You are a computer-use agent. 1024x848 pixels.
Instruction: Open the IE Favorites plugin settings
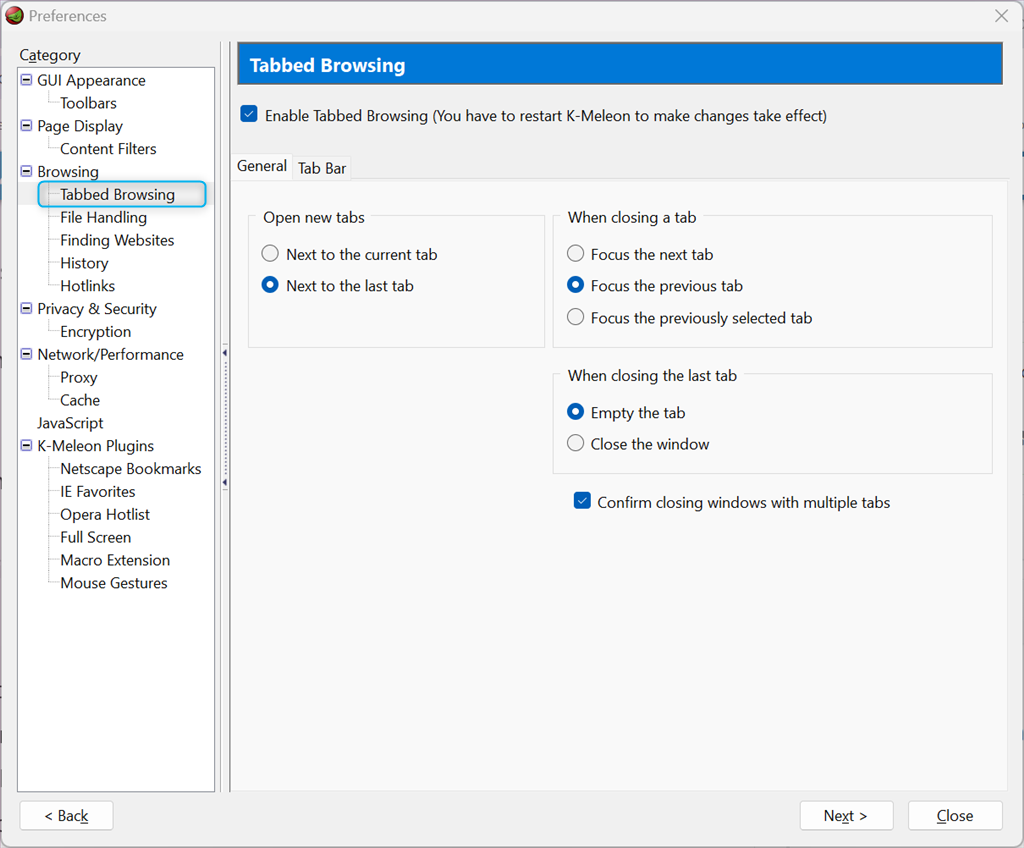[x=97, y=492]
